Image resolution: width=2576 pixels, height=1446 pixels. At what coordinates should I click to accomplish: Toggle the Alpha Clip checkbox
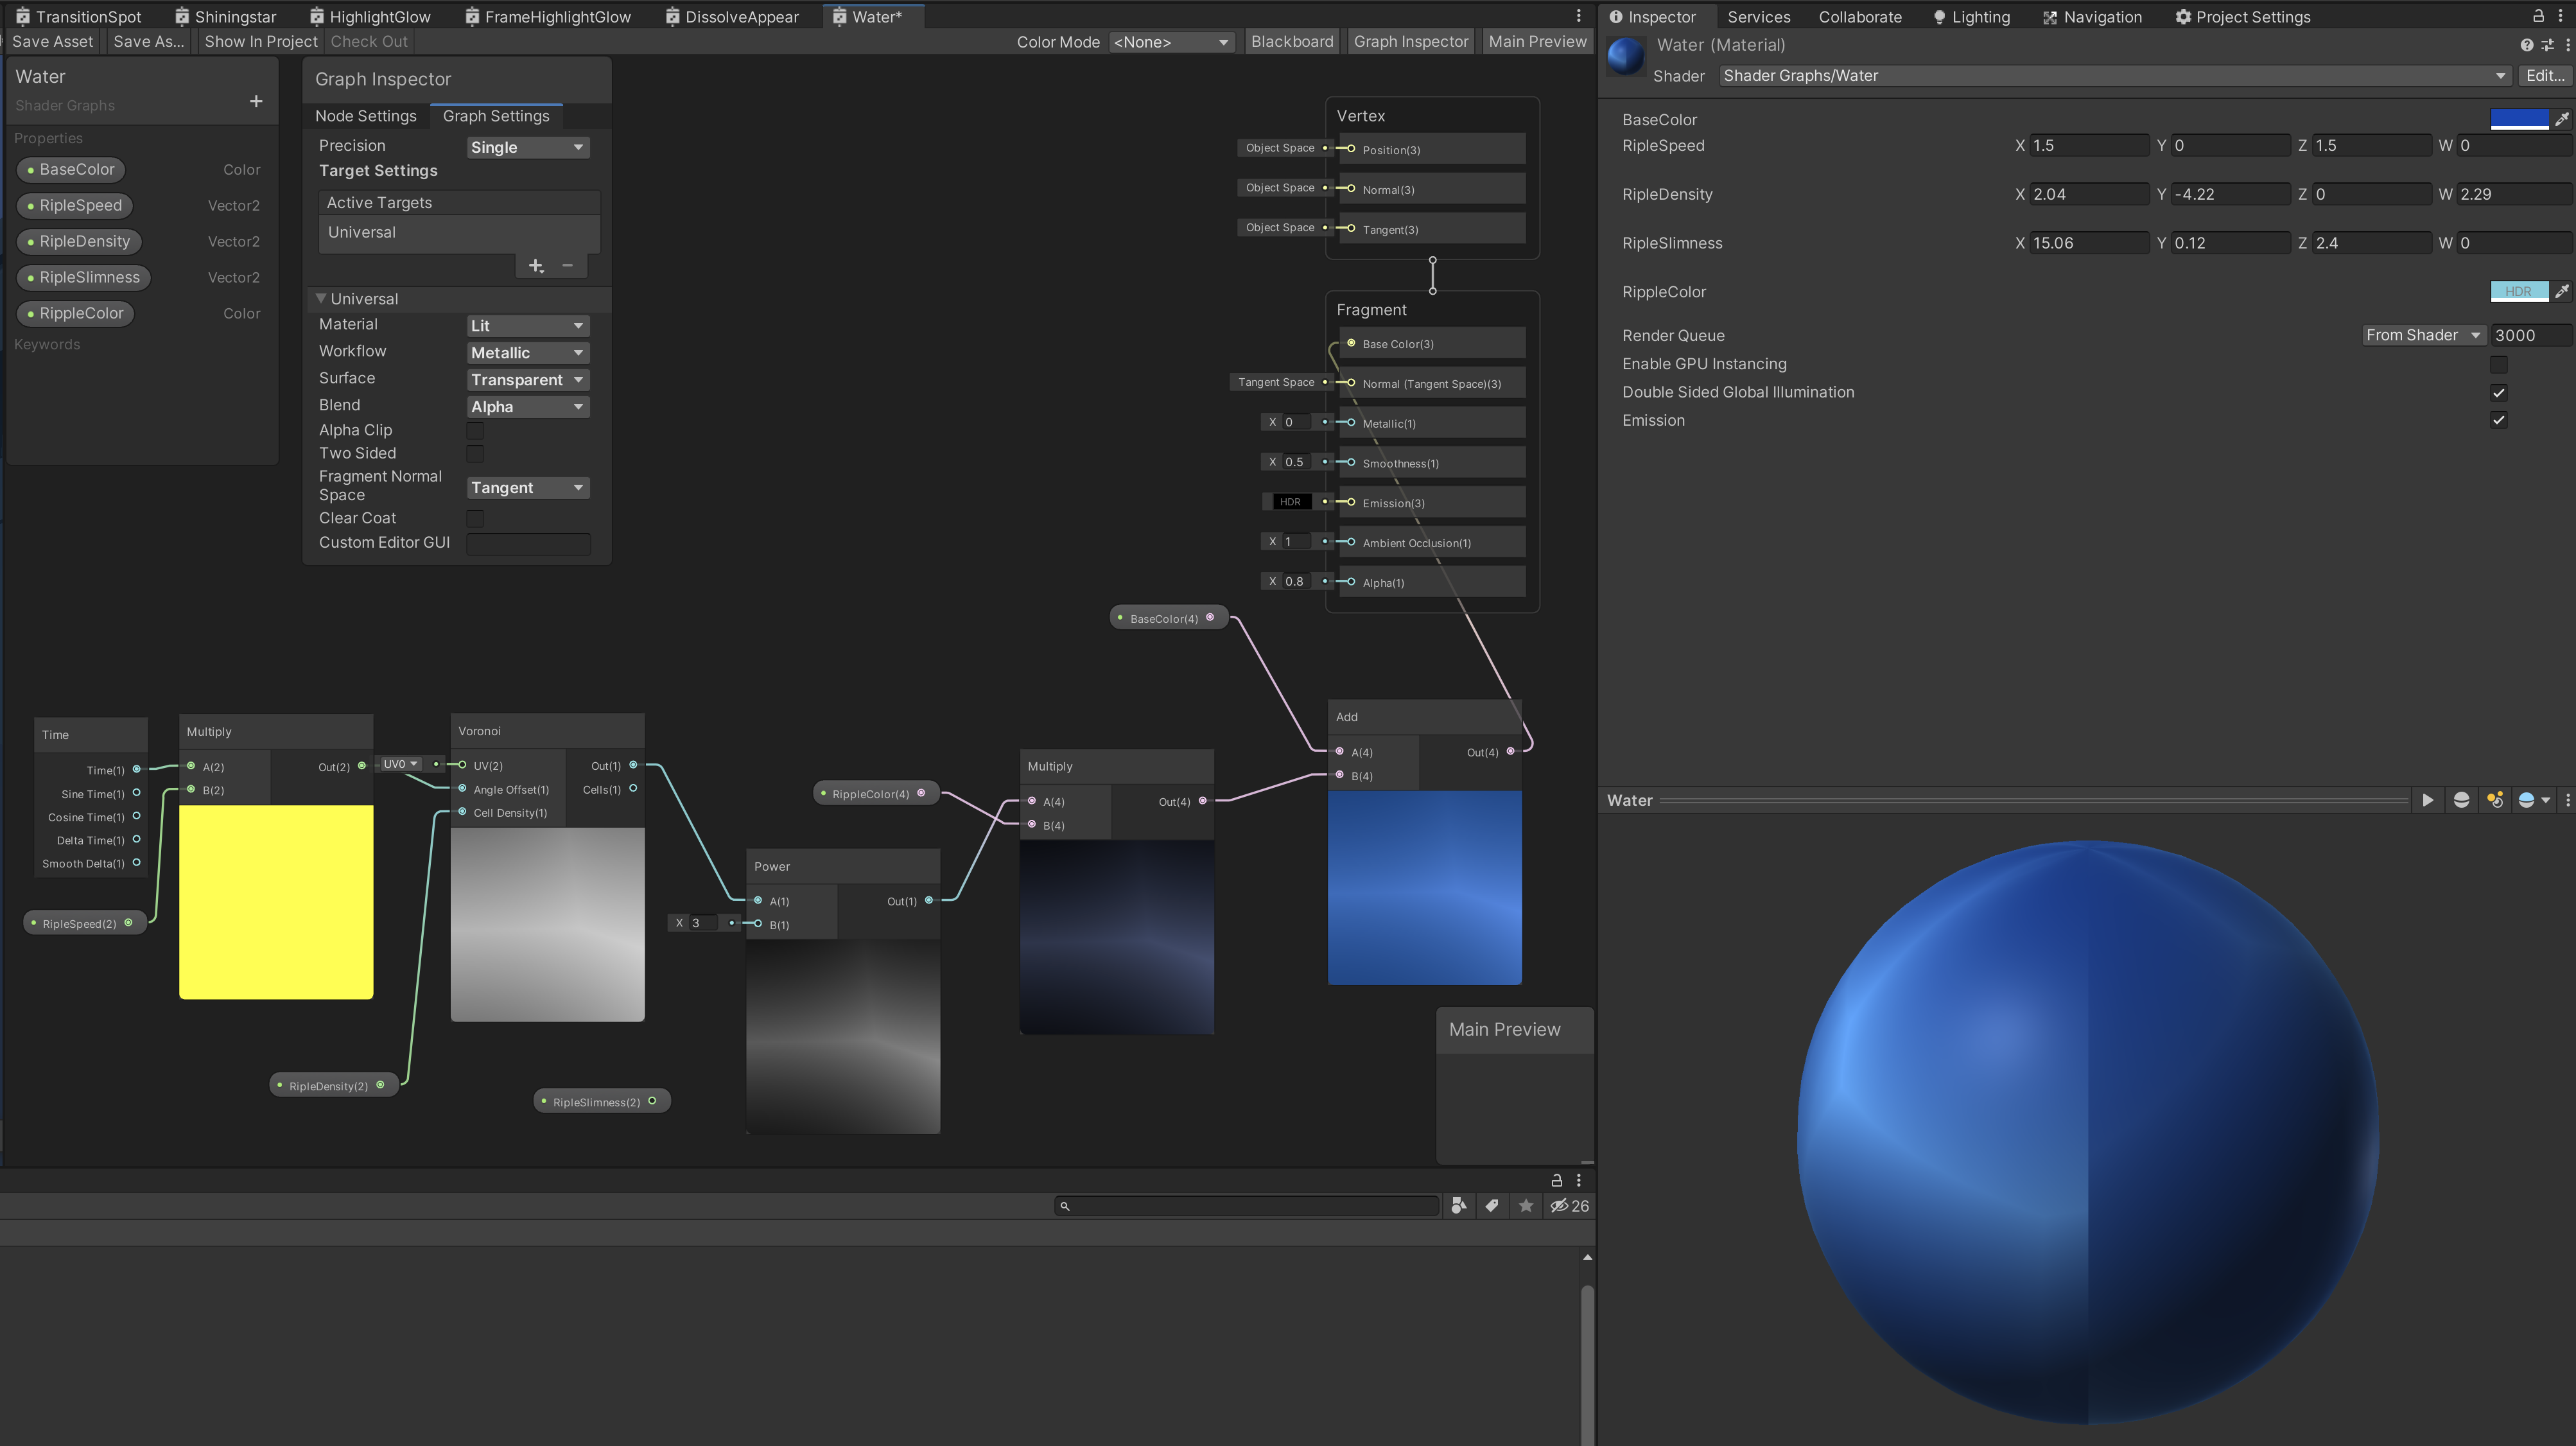coord(475,430)
